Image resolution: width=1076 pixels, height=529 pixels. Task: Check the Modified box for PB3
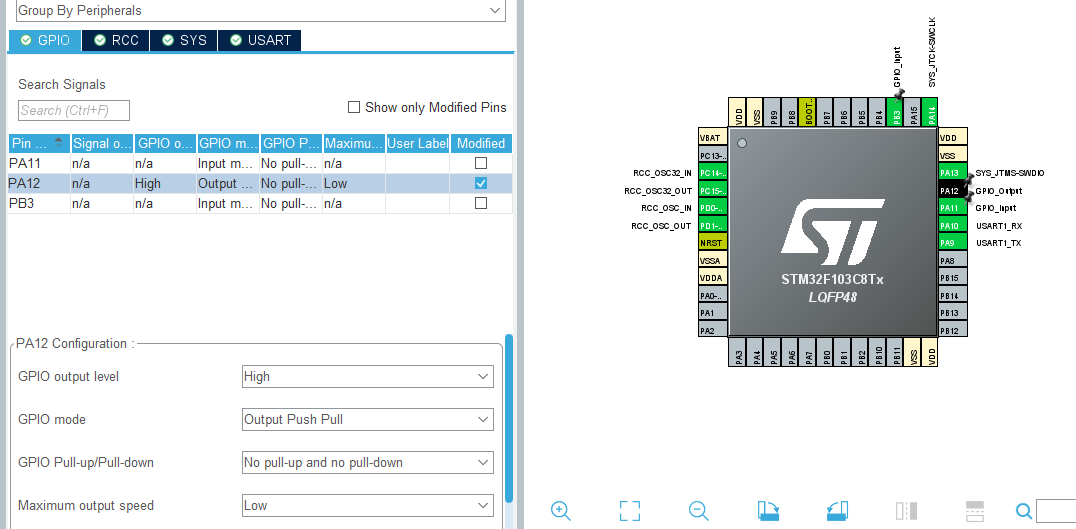[481, 203]
